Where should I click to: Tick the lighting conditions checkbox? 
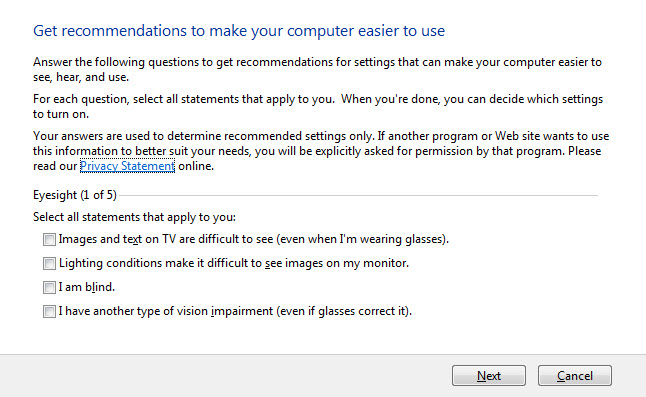point(49,263)
